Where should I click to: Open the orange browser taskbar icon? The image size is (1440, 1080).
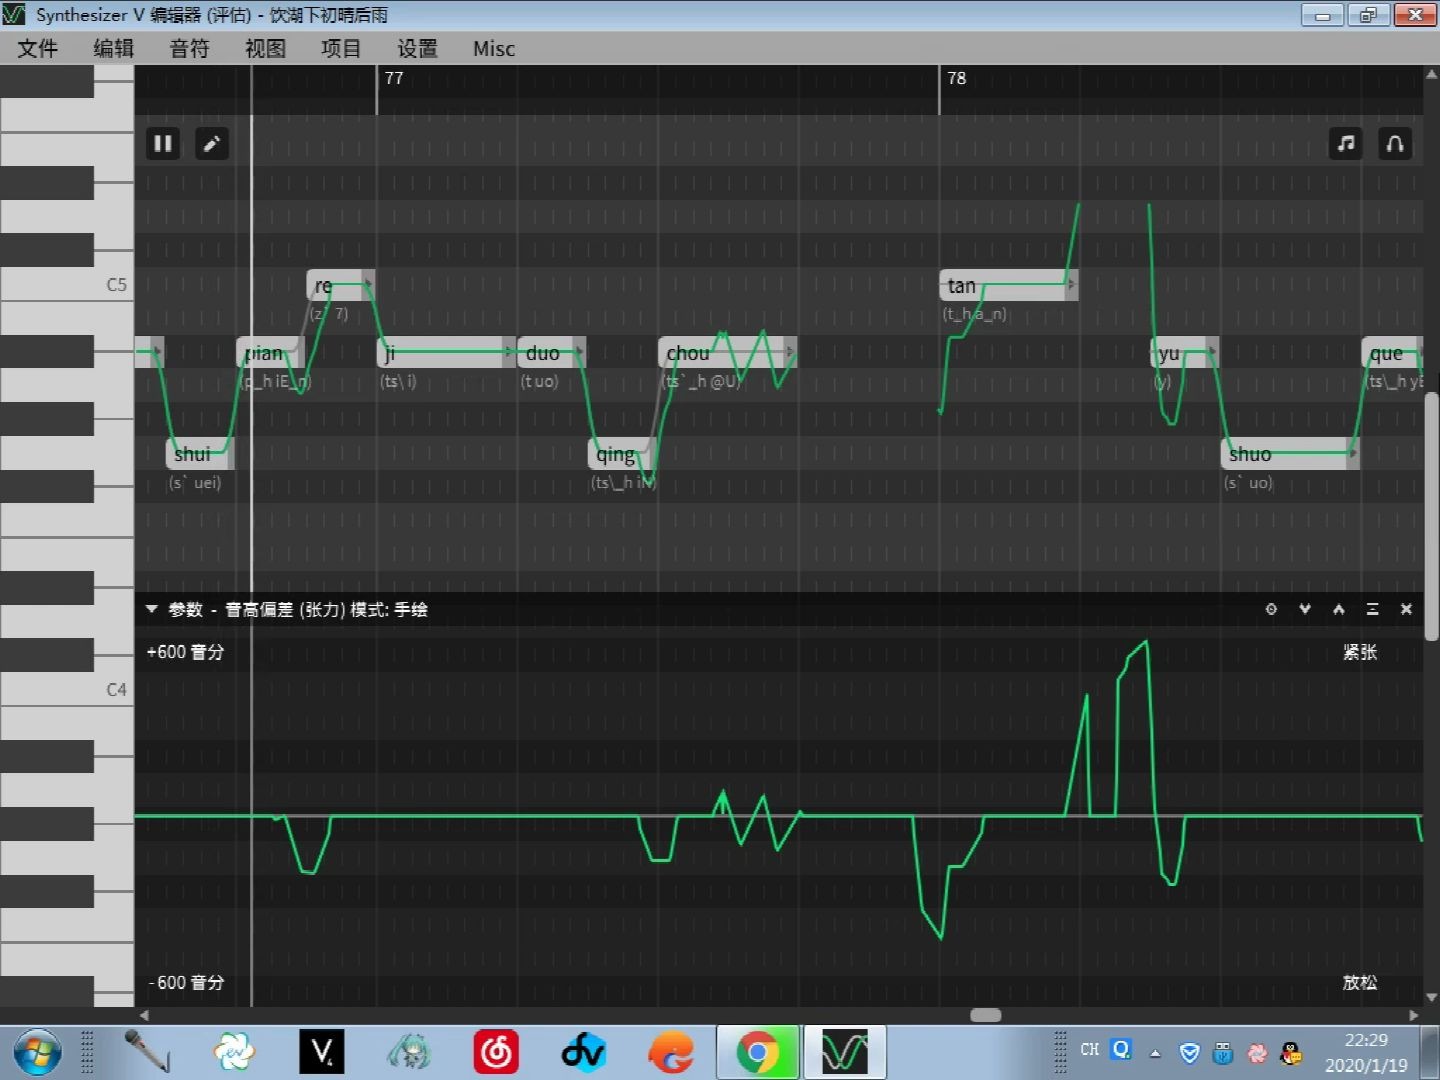click(670, 1052)
